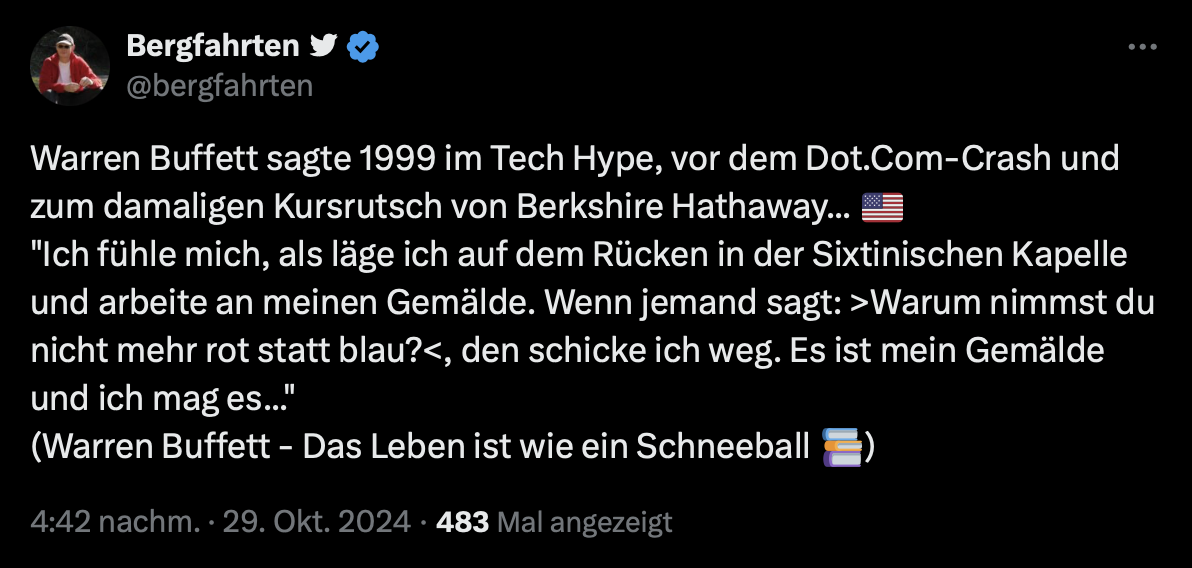This screenshot has width=1192, height=568.
Task: Open the Bergfahrten display name link
Action: pyautogui.click(x=213, y=46)
